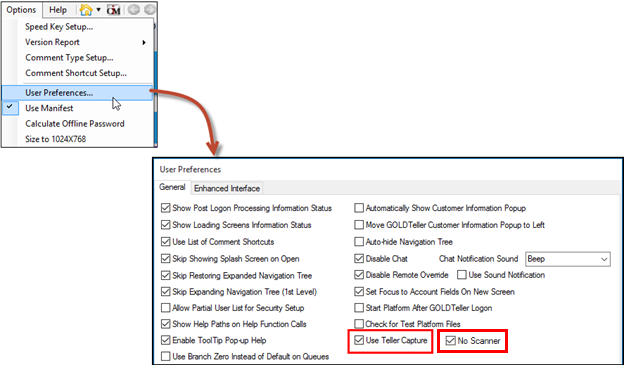
Task: Toggle the Use Teller Capture checkbox
Action: coord(359,340)
